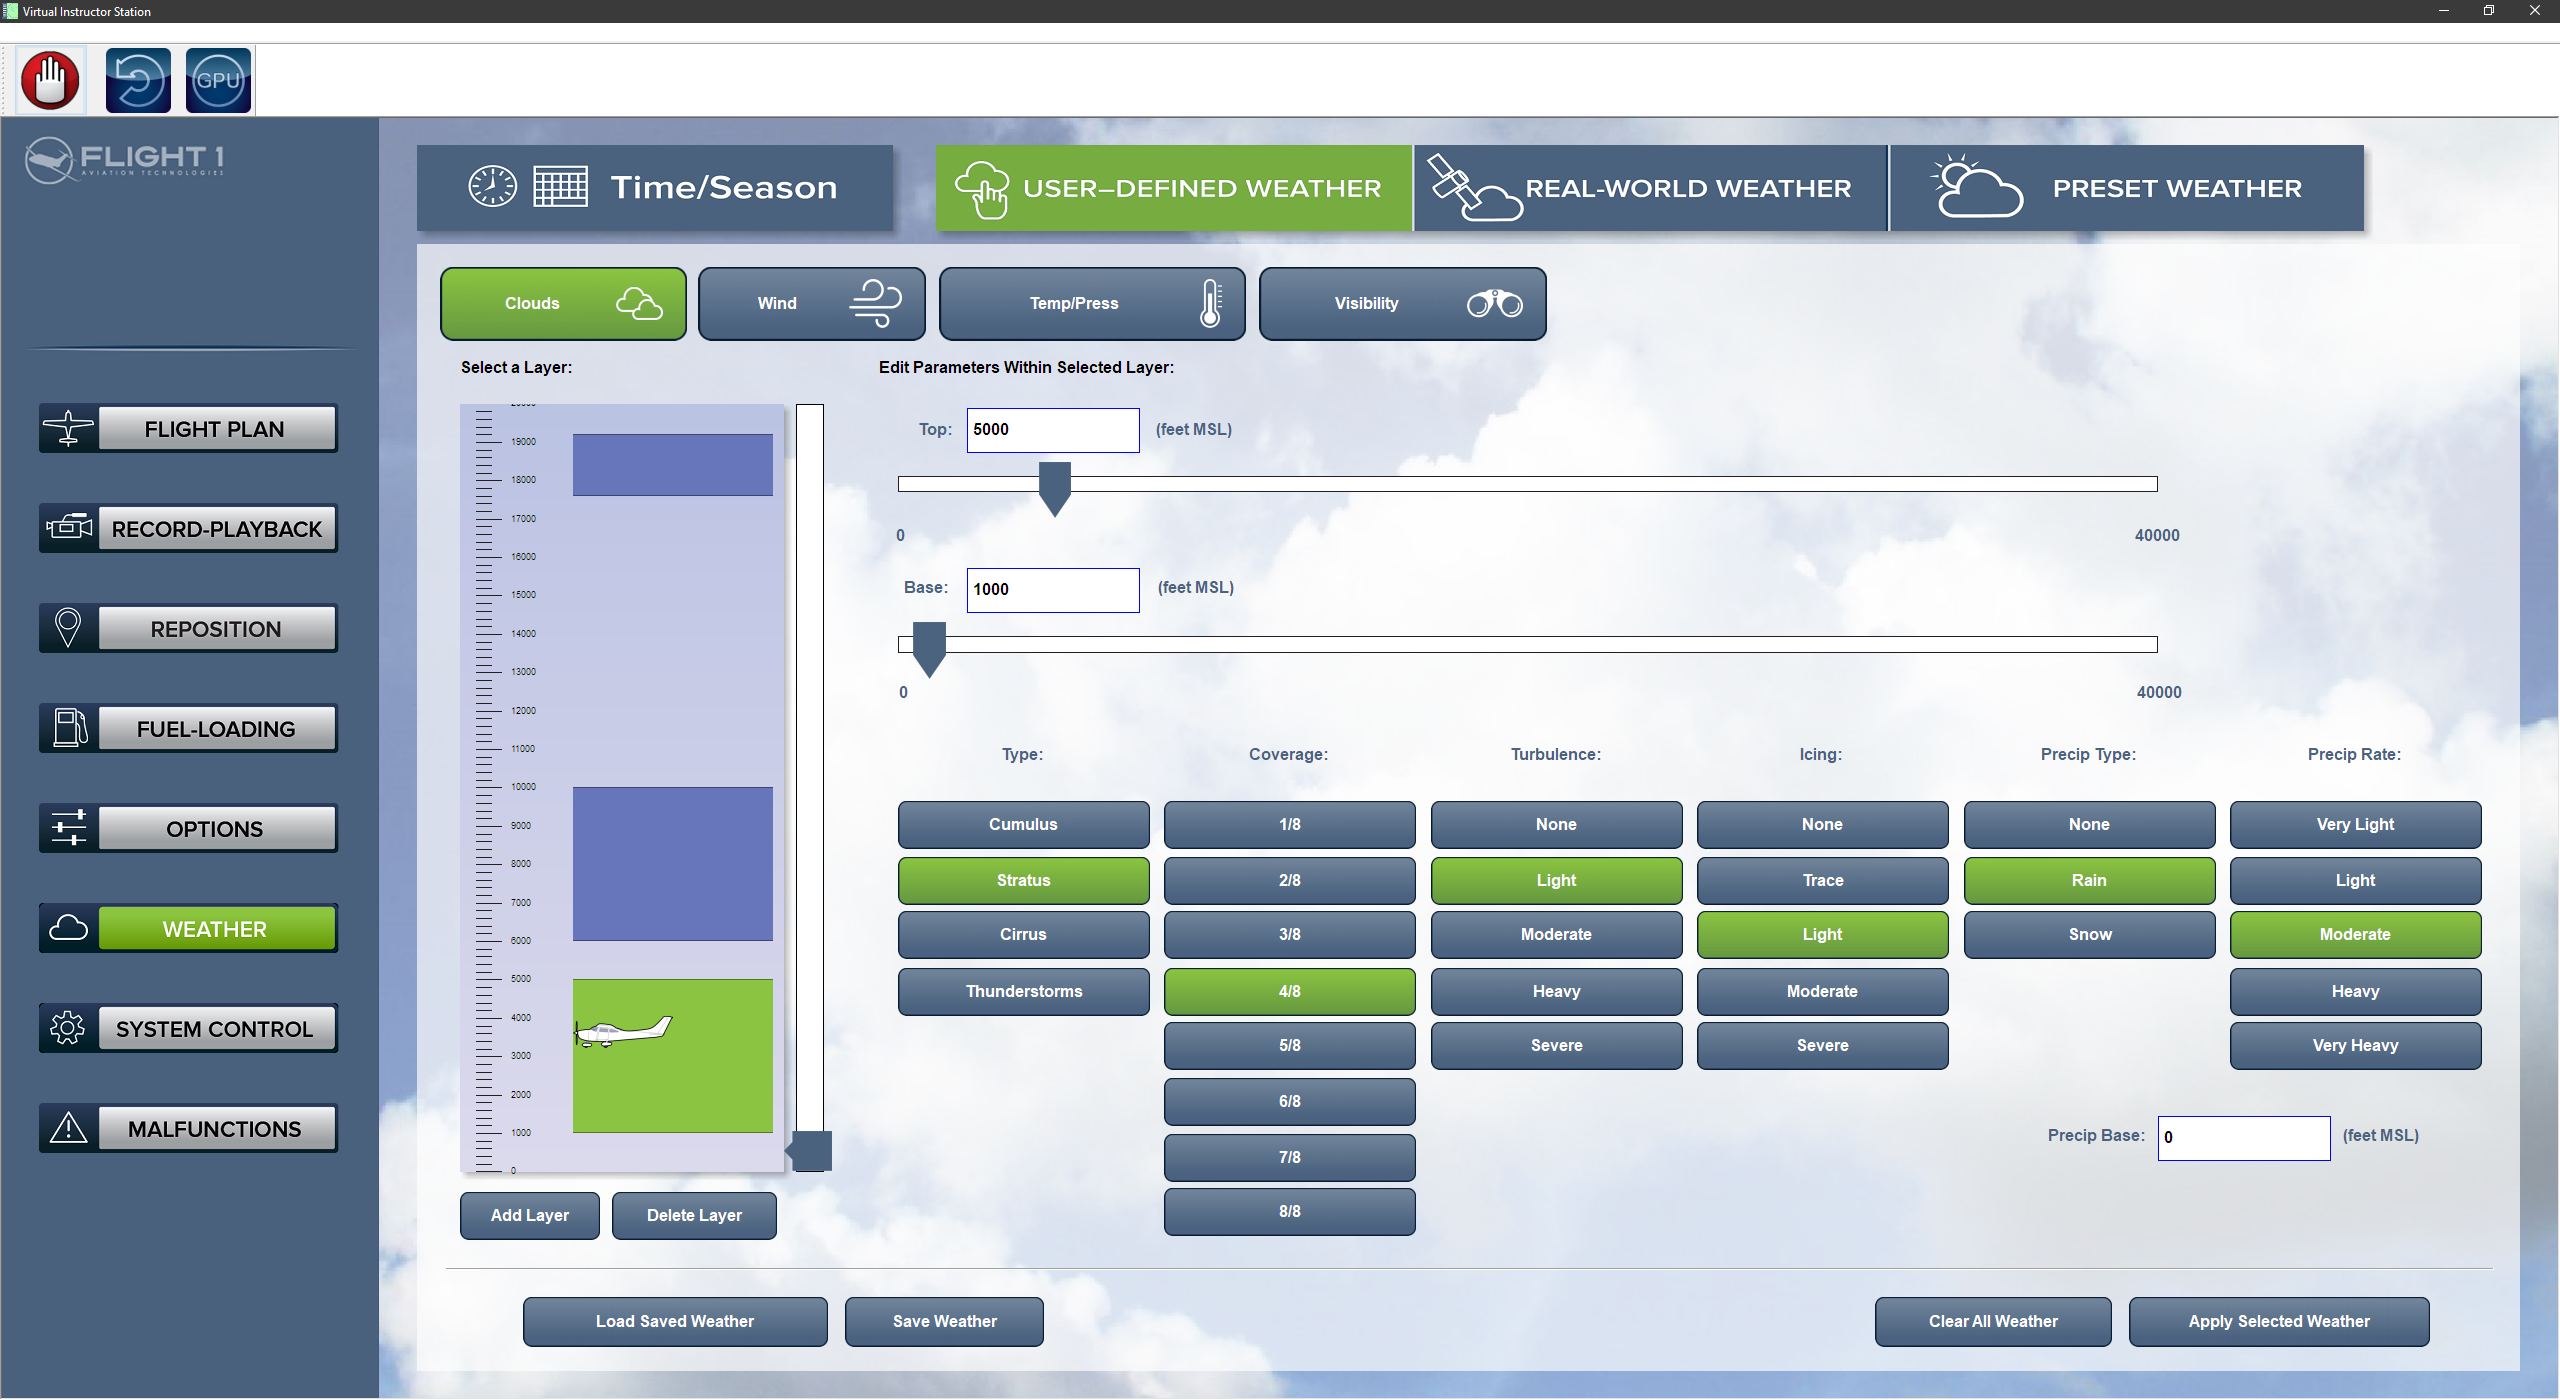Click Apply Selected Weather button
This screenshot has width=2560, height=1400.
[2278, 1321]
